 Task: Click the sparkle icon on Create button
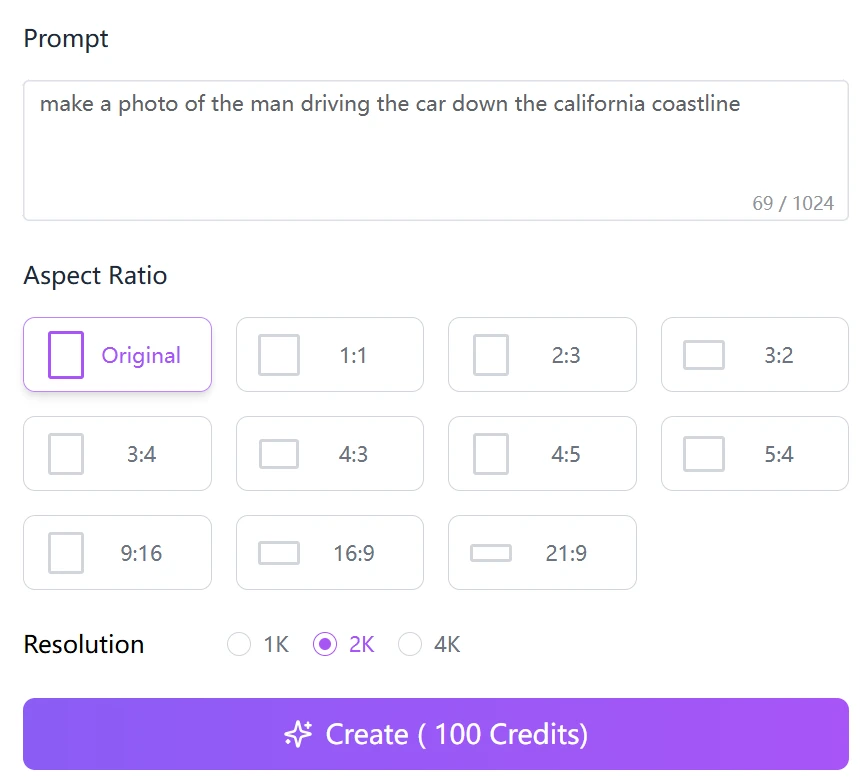298,735
